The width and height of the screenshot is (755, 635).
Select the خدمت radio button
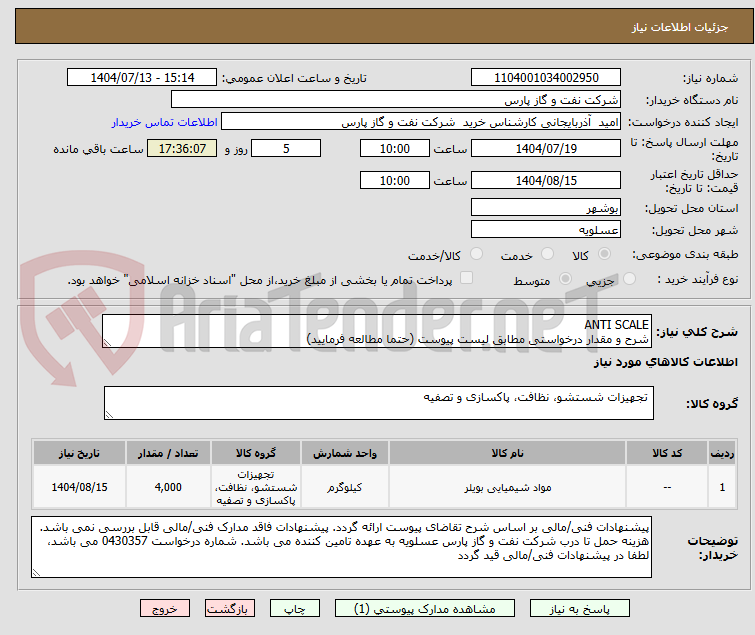point(547,254)
